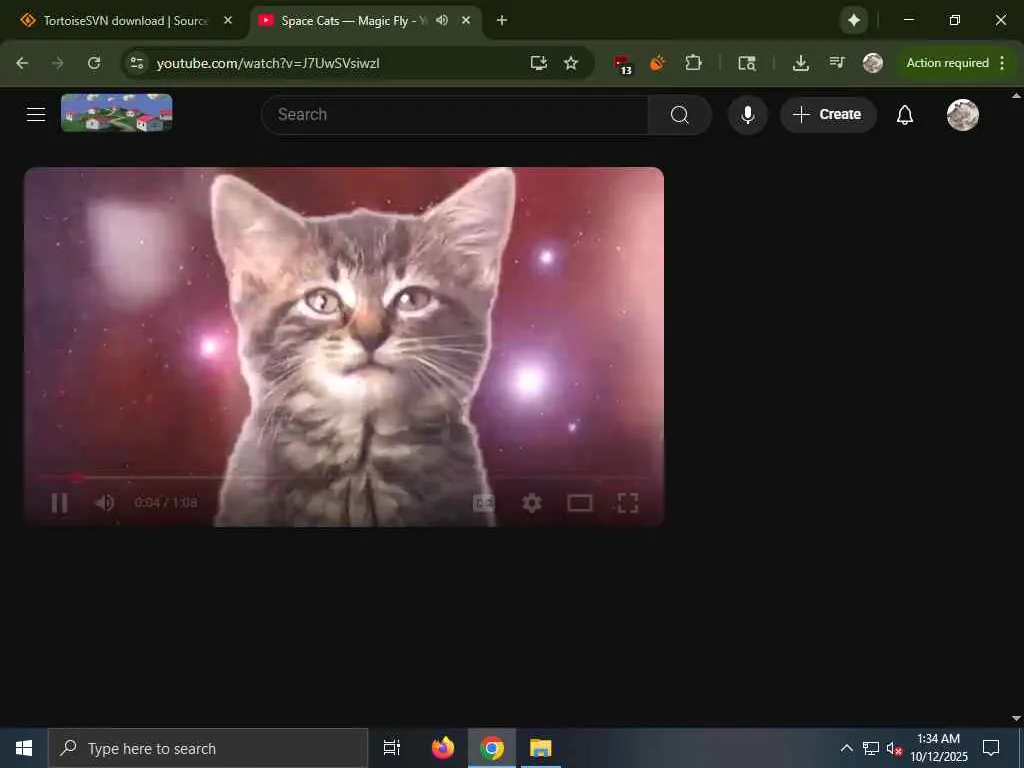The width and height of the screenshot is (1024, 768).
Task: Click the magnifier search button
Action: [x=680, y=115]
